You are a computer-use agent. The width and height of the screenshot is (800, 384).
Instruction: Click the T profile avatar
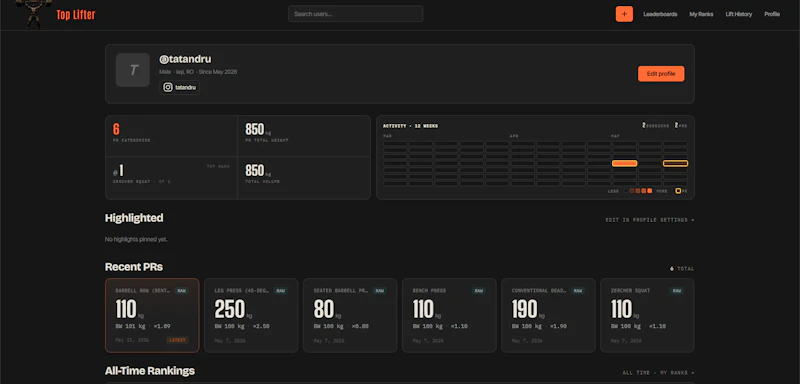click(x=133, y=70)
